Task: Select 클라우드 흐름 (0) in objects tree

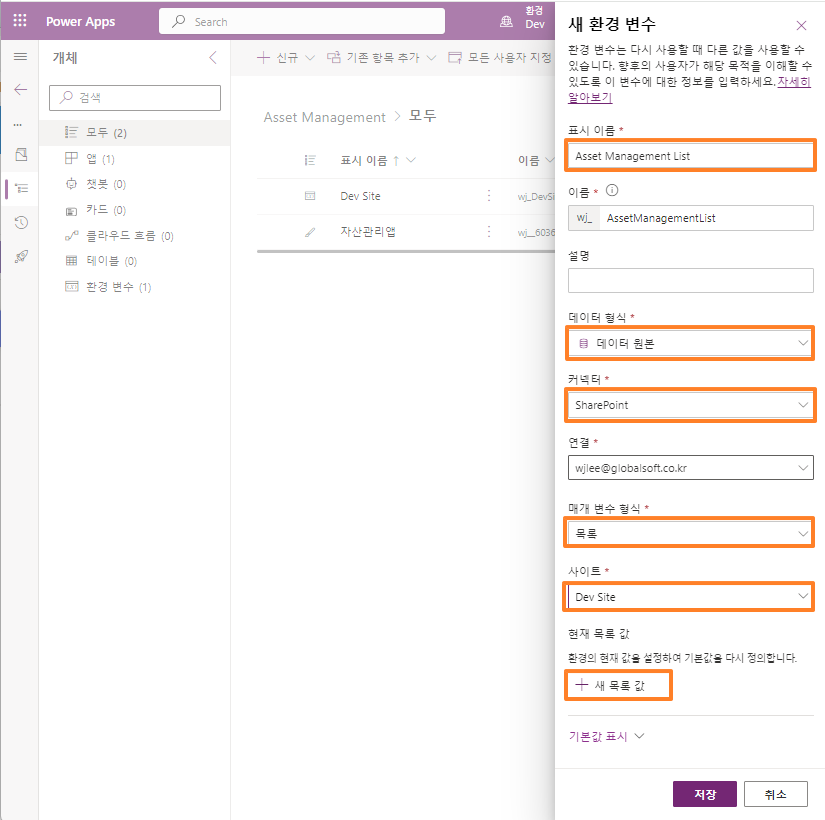Action: coord(134,236)
